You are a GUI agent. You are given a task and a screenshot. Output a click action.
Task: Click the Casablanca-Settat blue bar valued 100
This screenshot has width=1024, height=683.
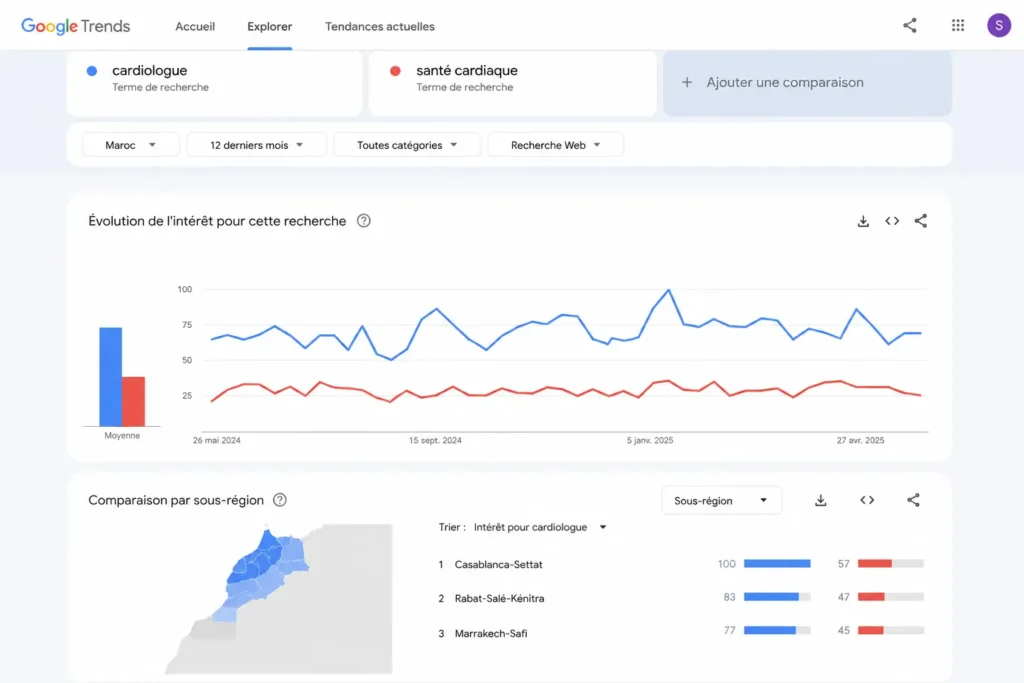point(777,564)
